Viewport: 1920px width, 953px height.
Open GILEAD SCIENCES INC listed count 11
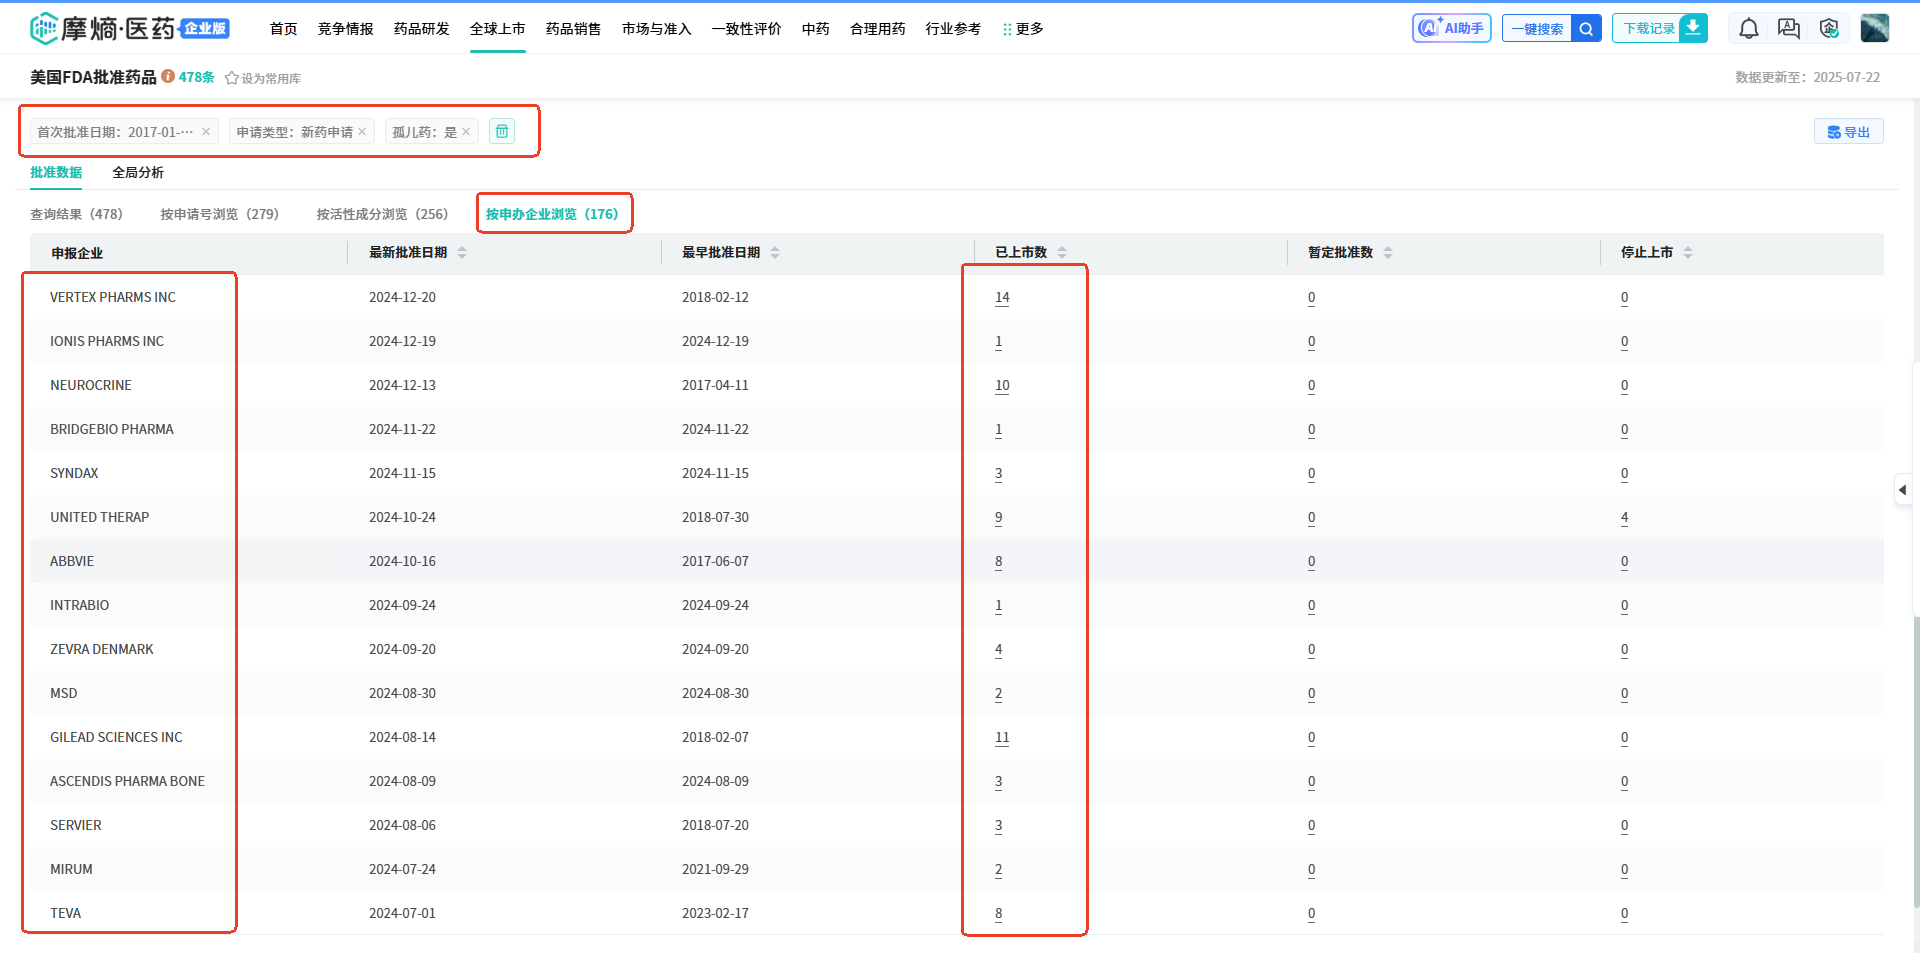click(1002, 737)
